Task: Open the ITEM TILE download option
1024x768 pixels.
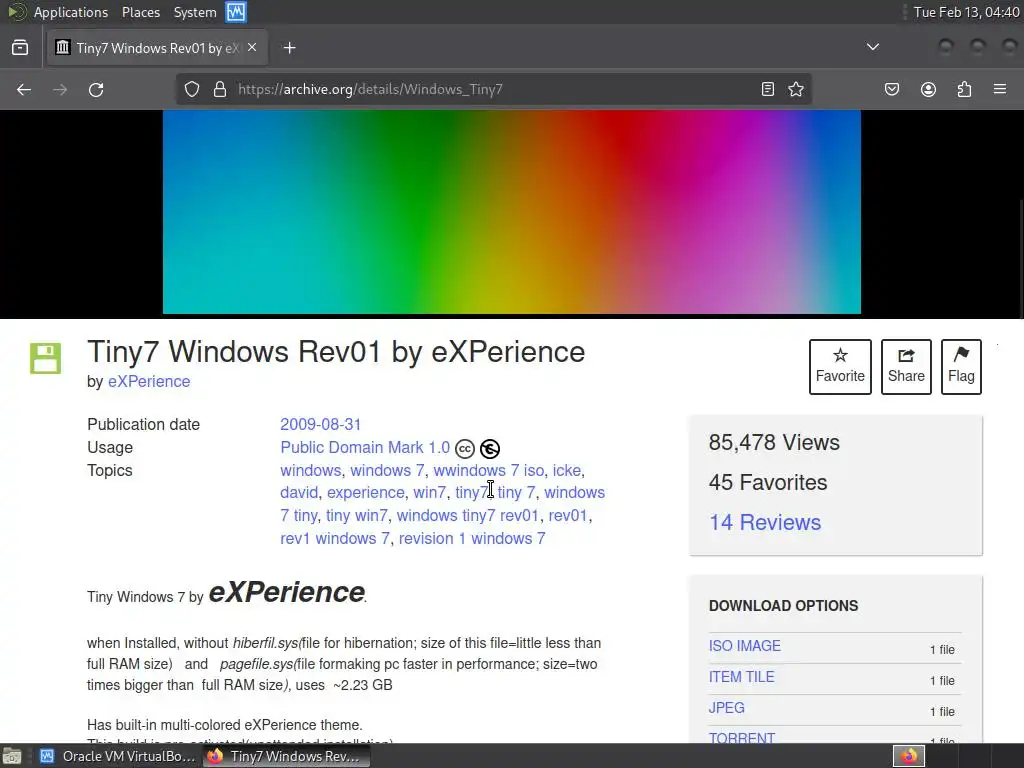Action: click(741, 677)
